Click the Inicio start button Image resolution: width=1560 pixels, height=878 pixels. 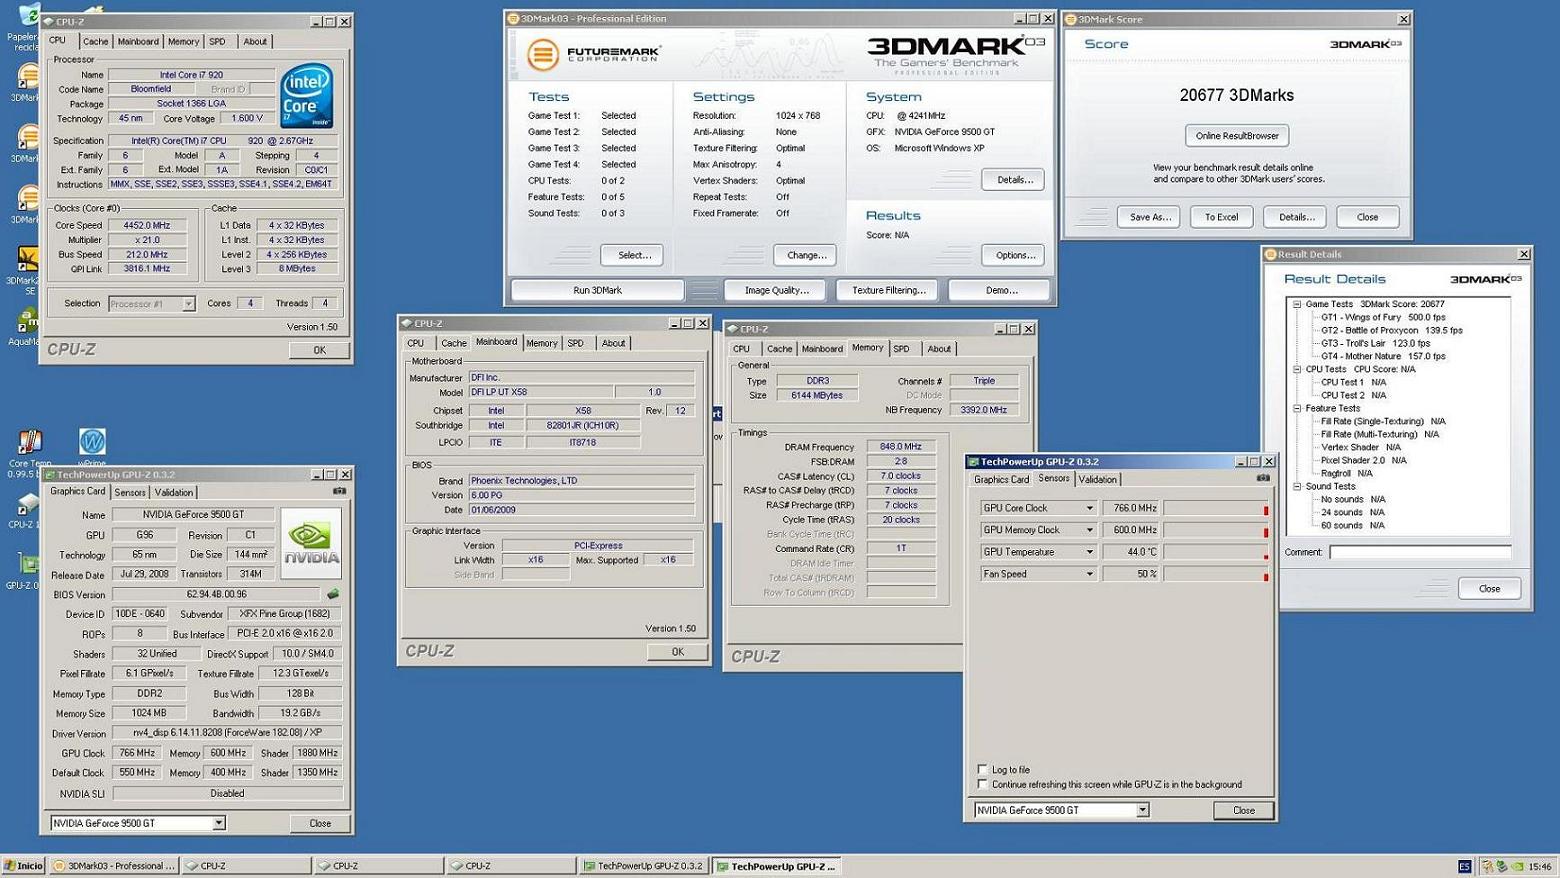(x=24, y=866)
